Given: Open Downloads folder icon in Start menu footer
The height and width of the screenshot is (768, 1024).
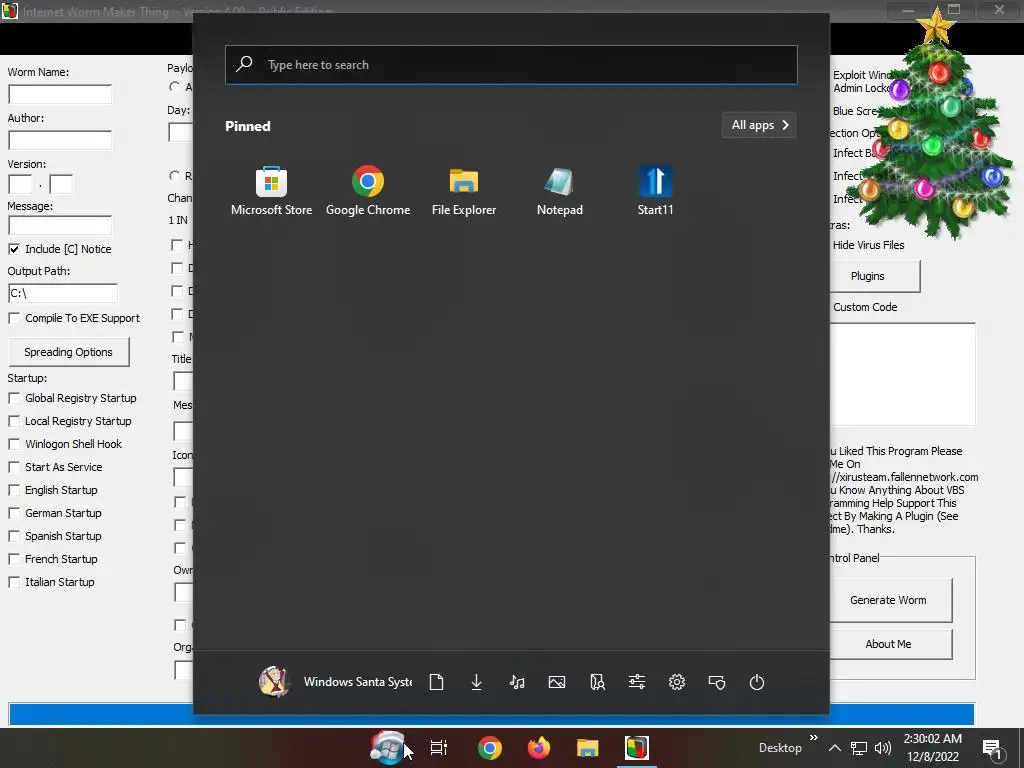Looking at the screenshot, I should pos(477,682).
